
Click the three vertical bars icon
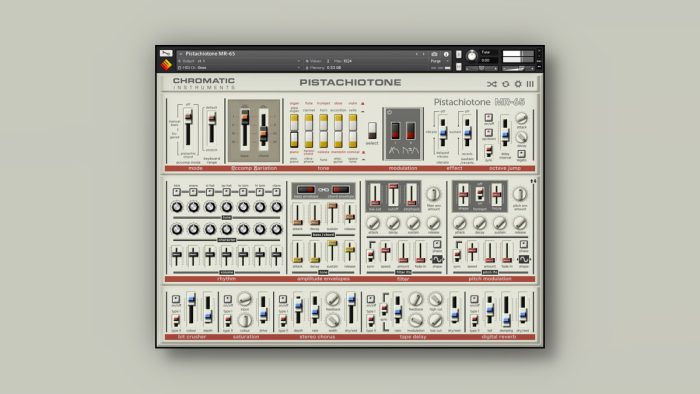click(530, 84)
